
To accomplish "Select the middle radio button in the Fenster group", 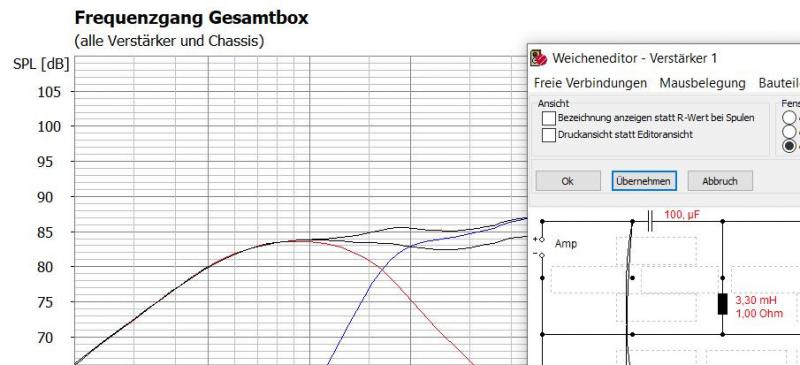I will pos(790,132).
